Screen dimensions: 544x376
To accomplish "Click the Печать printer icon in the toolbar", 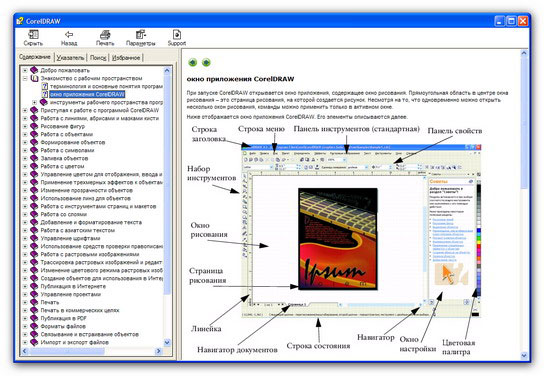I will [105, 35].
